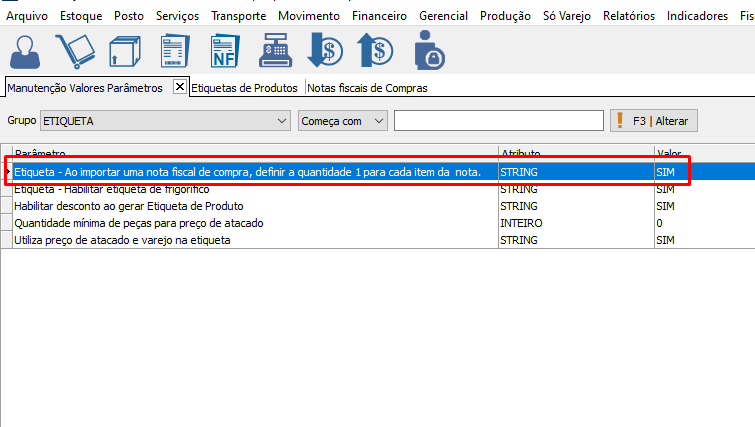Click the dollar with down arrow icon
This screenshot has width=755, height=427.
coord(325,51)
